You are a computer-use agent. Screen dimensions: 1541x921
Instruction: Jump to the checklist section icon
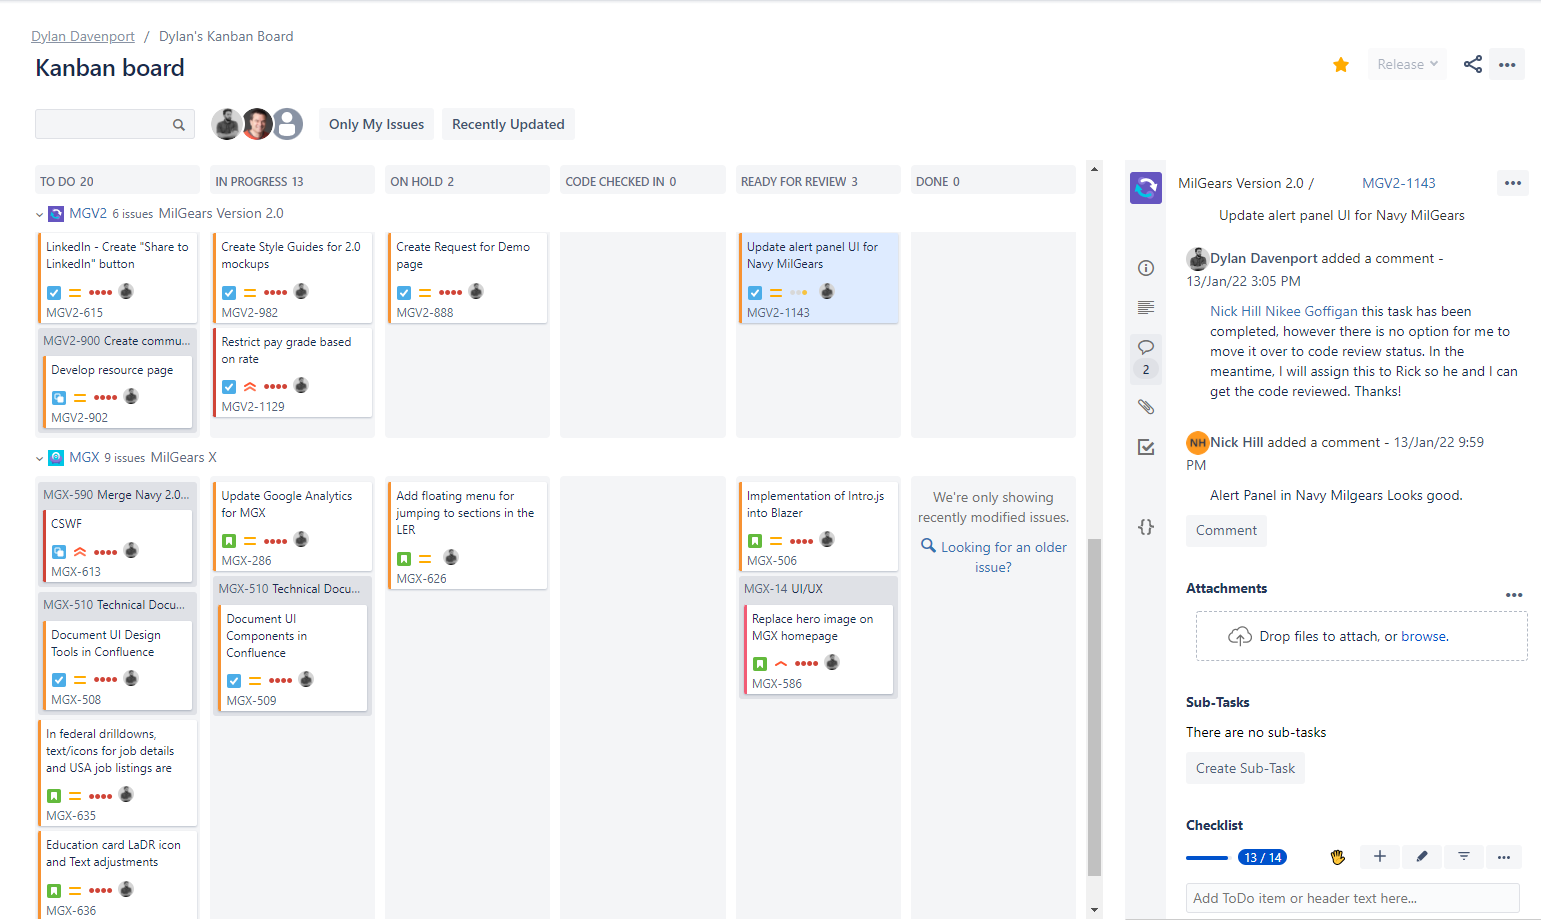pos(1146,447)
